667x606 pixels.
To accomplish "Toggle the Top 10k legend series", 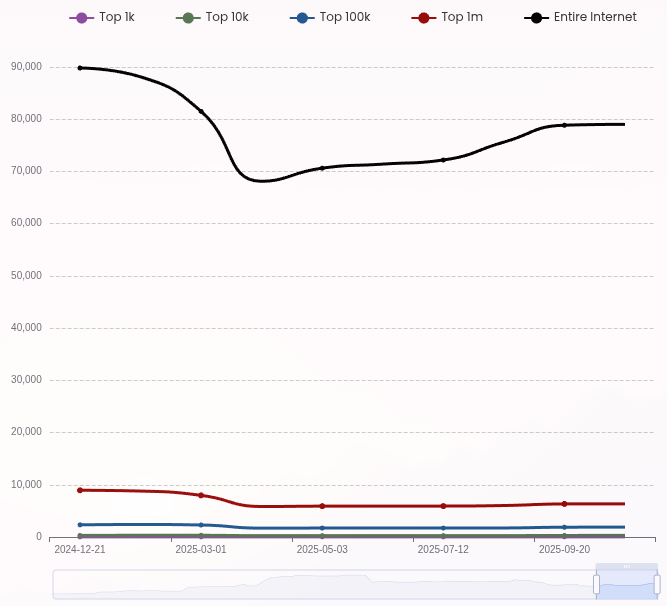I will [x=213, y=18].
